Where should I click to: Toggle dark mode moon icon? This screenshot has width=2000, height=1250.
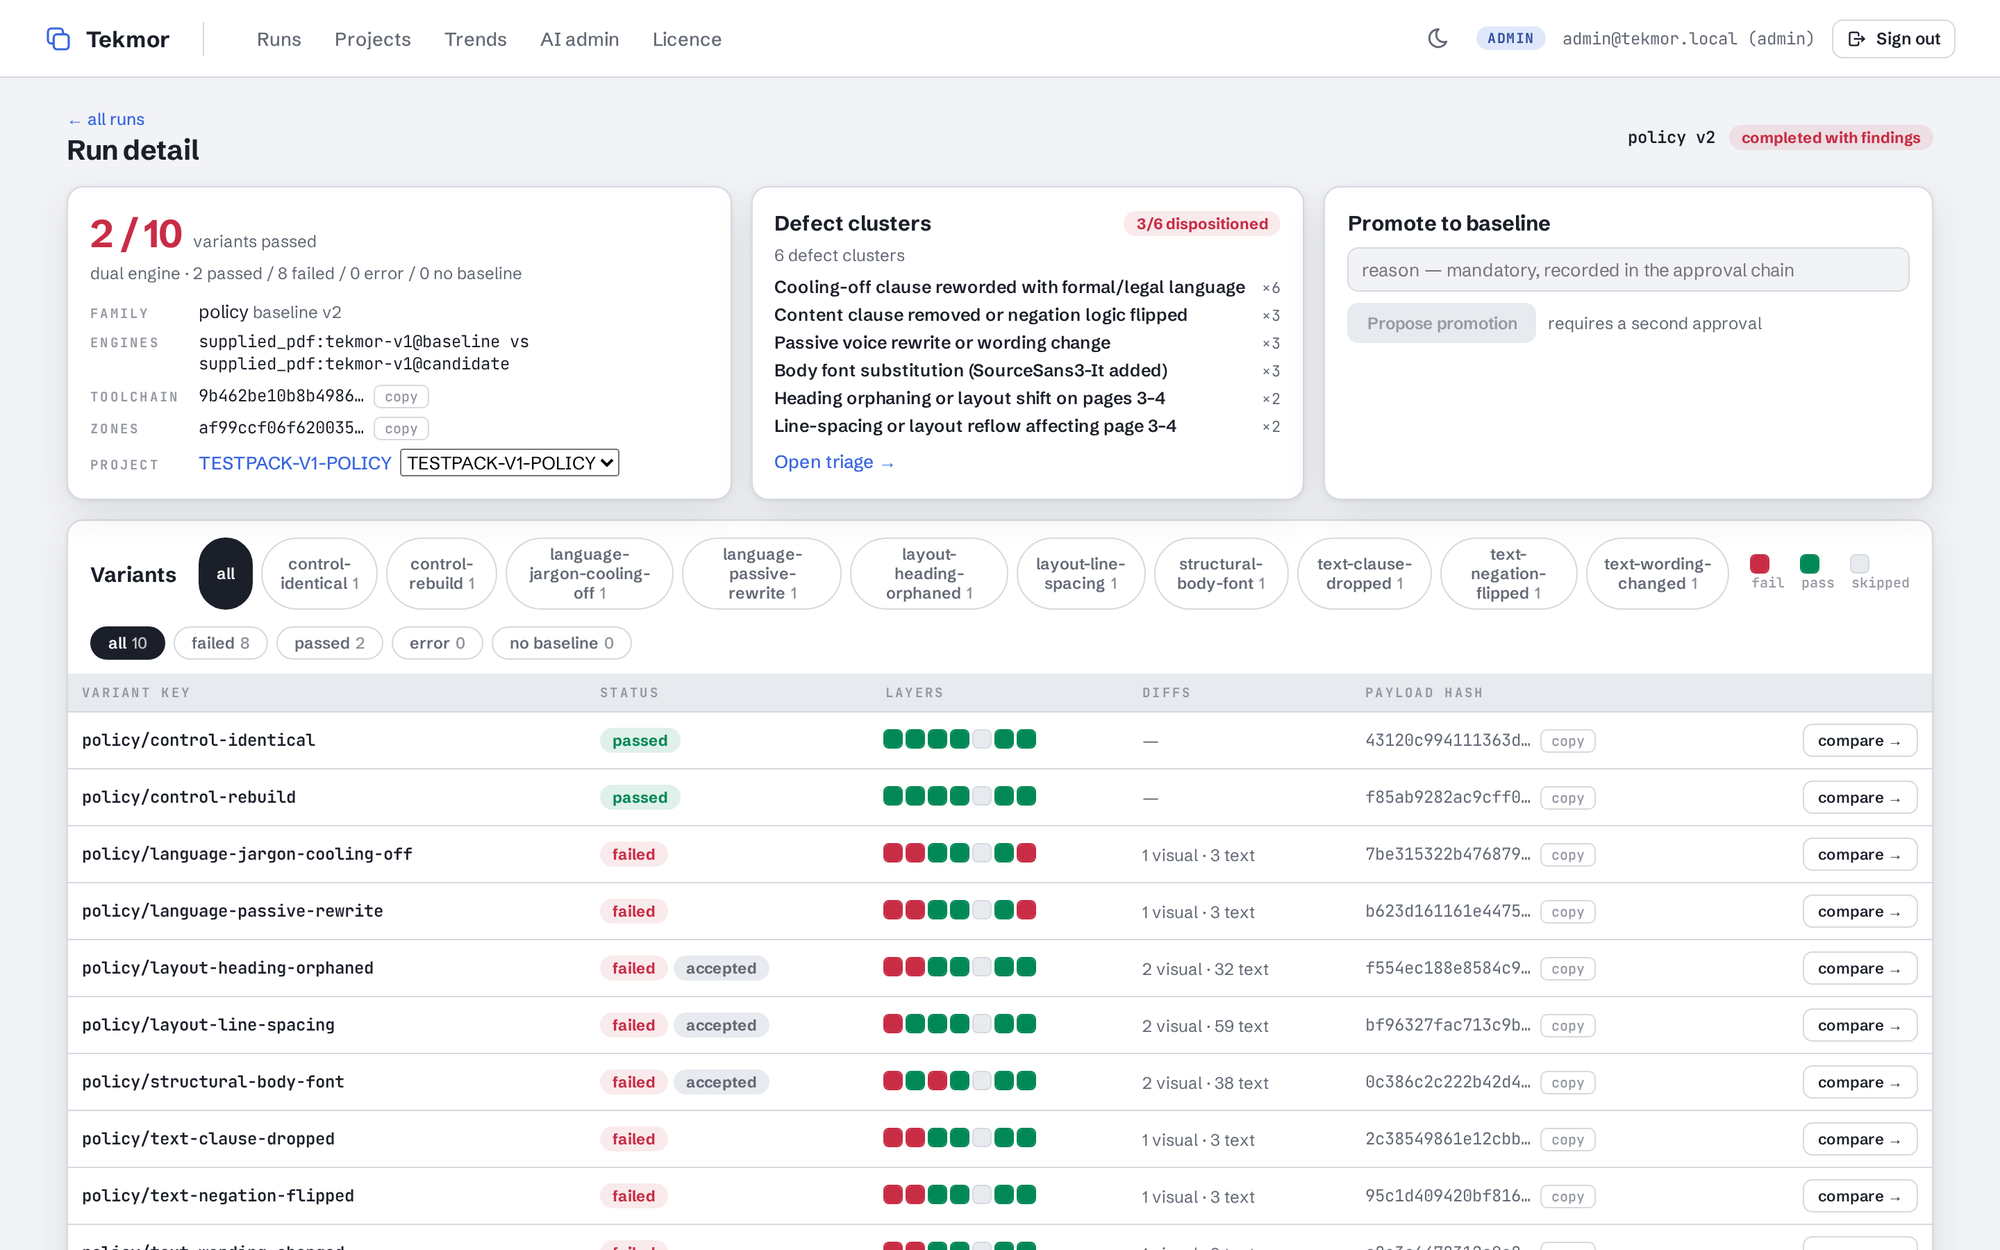1438,39
